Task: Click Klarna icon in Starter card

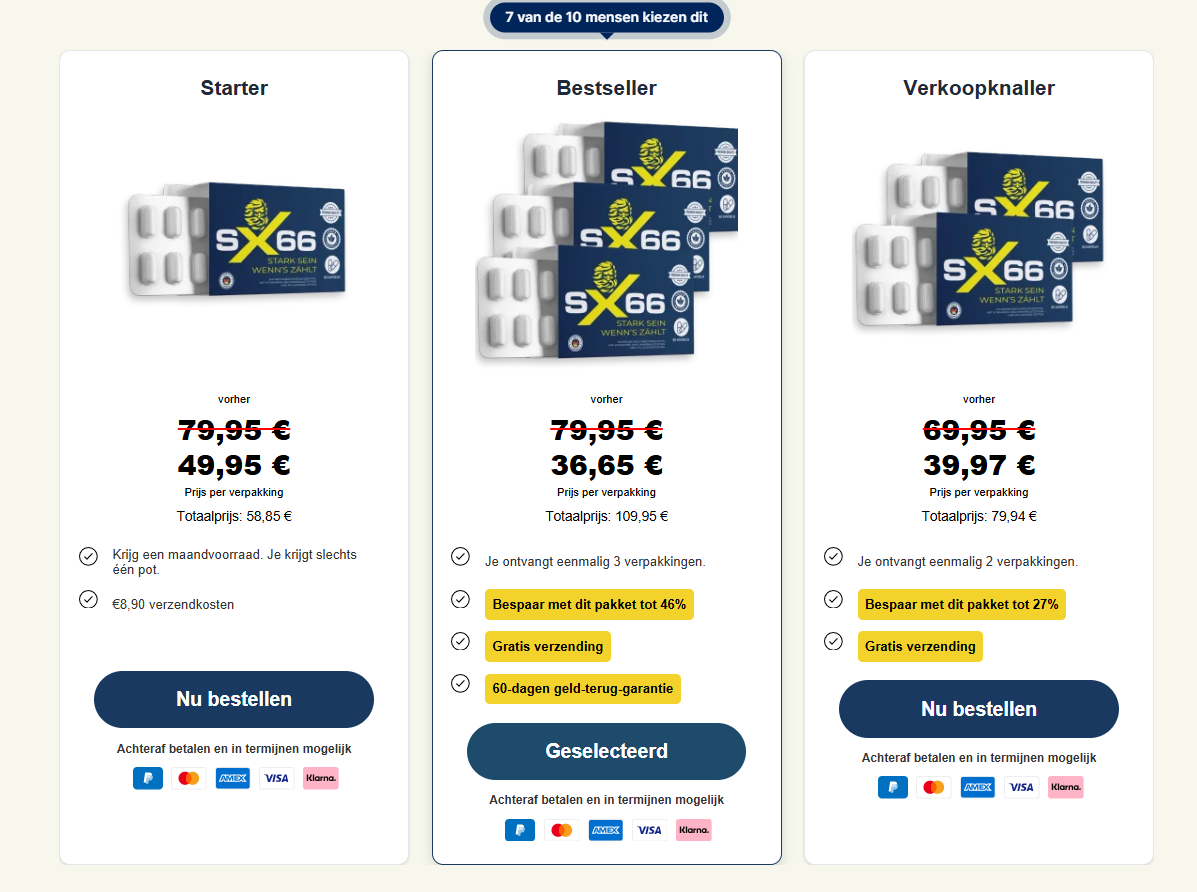Action: [x=321, y=778]
